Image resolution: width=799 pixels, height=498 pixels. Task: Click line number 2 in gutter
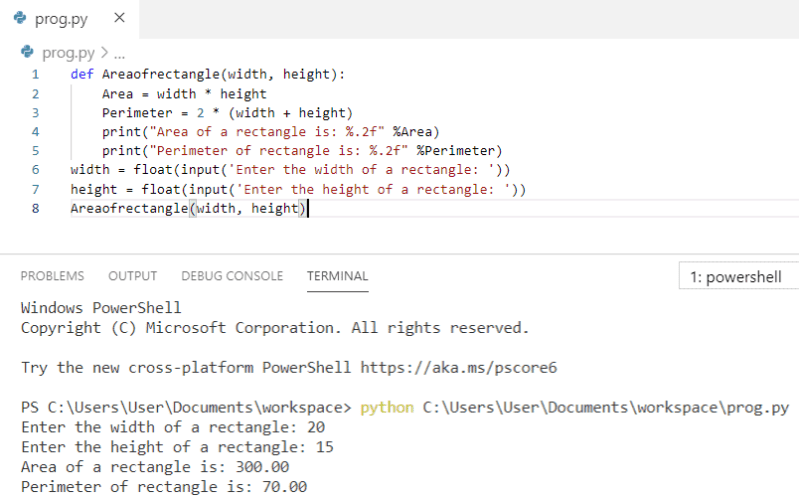(x=35, y=94)
